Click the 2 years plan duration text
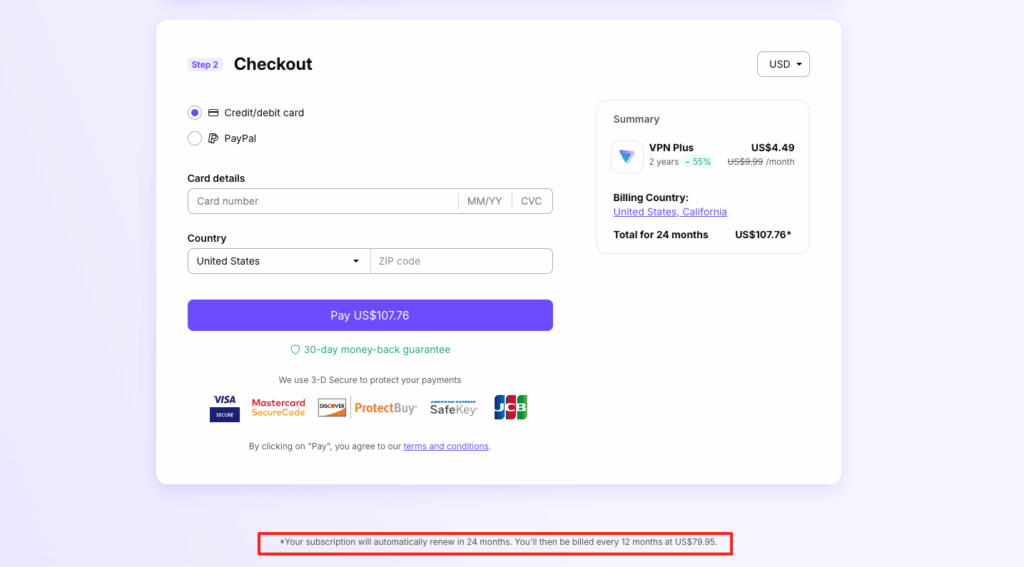Screen dimensions: 1024x567 [x=664, y=162]
